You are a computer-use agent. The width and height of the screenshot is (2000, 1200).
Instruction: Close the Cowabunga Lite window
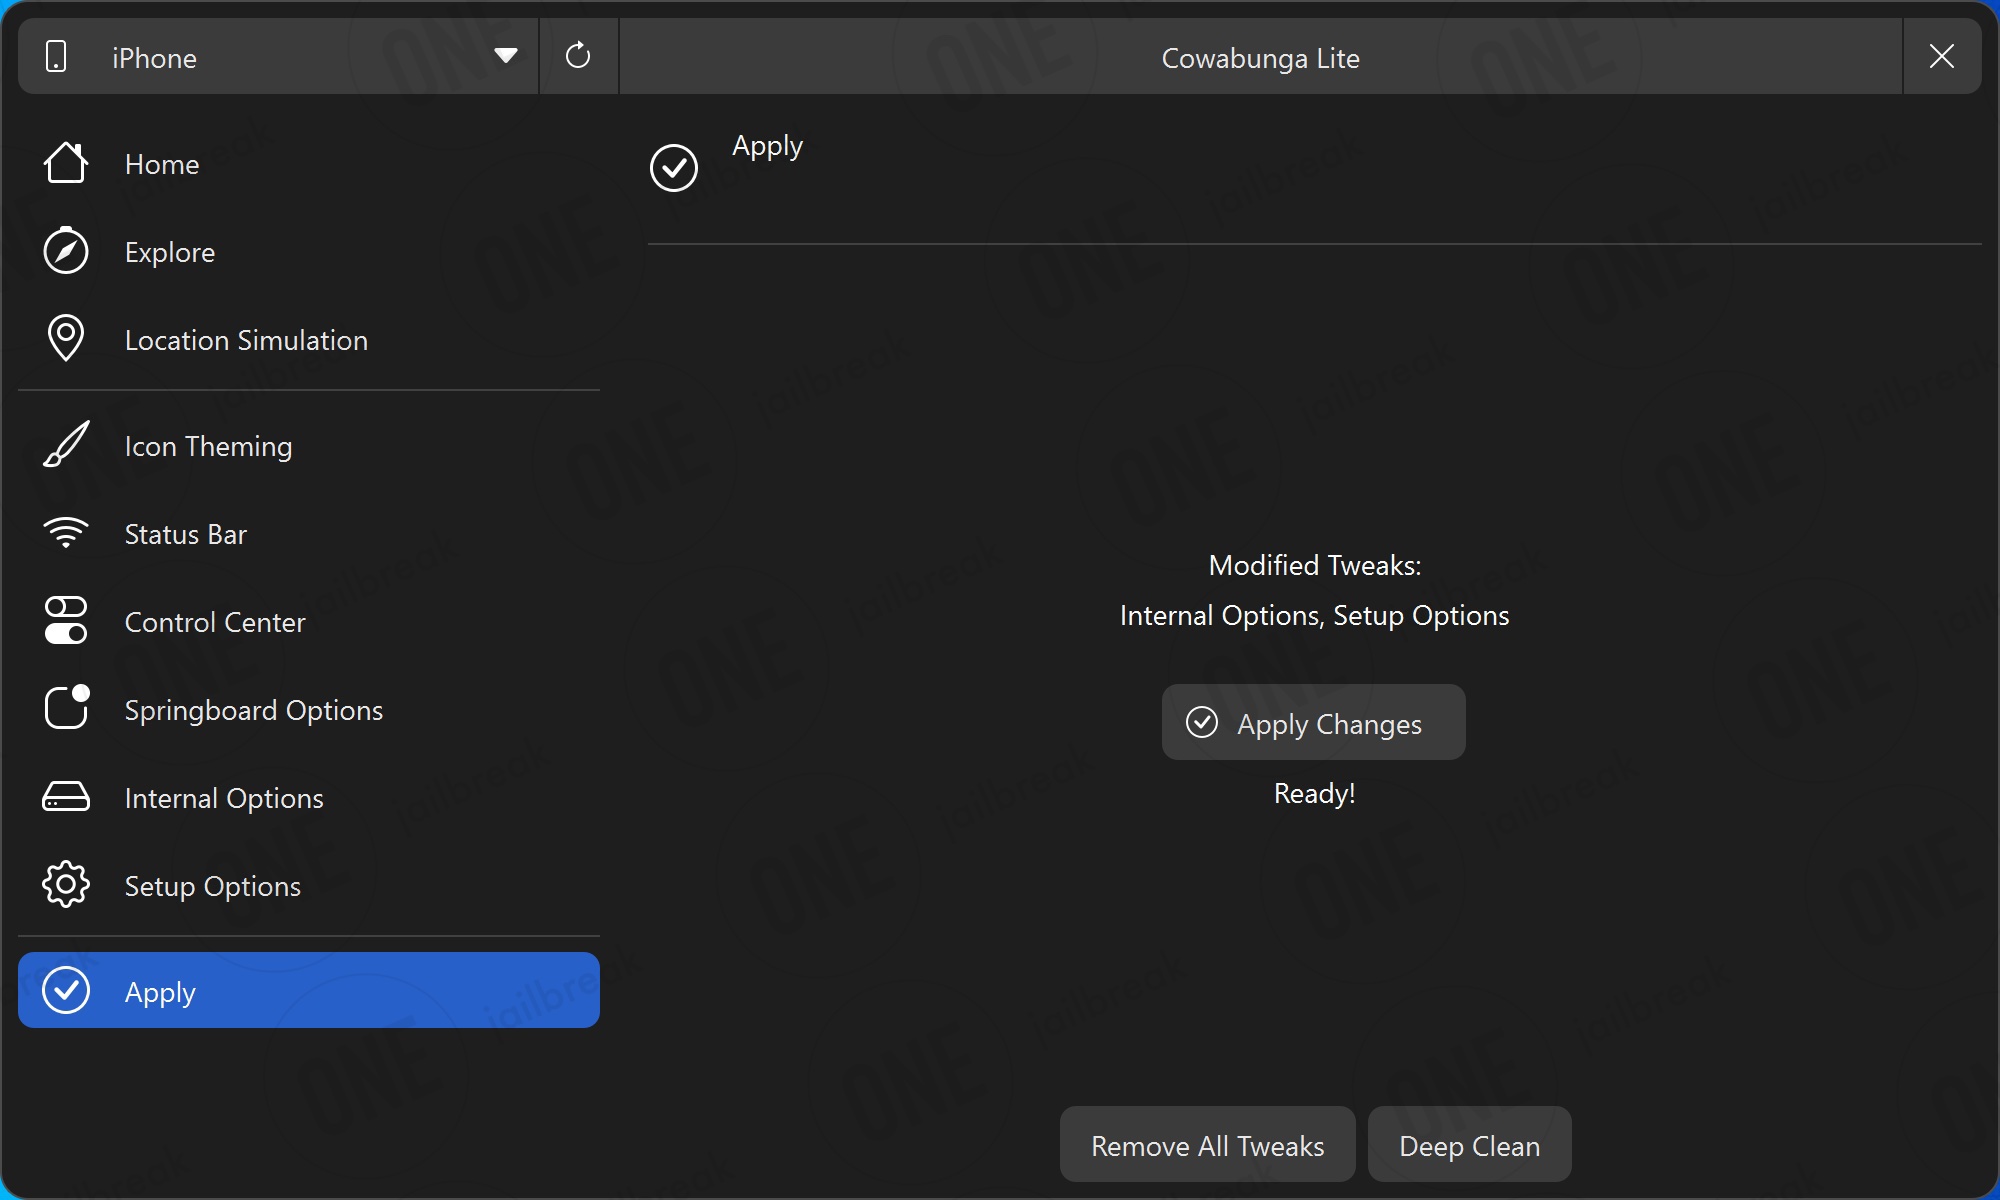[x=1942, y=56]
